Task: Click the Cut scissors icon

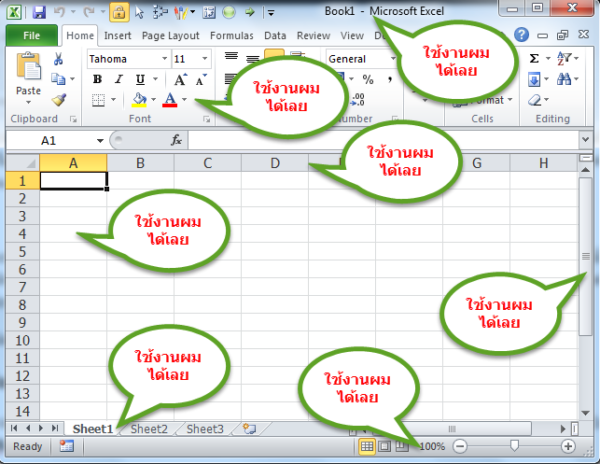Action: [x=59, y=59]
